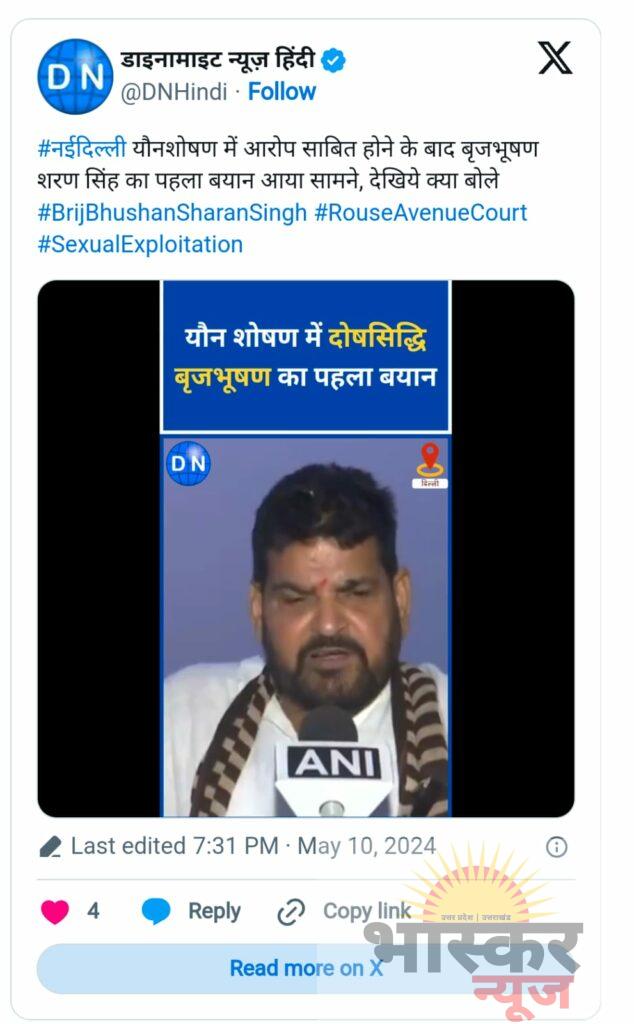Click the Reply label text
Screen dimensions: 634x1024
pyautogui.click(x=214, y=911)
